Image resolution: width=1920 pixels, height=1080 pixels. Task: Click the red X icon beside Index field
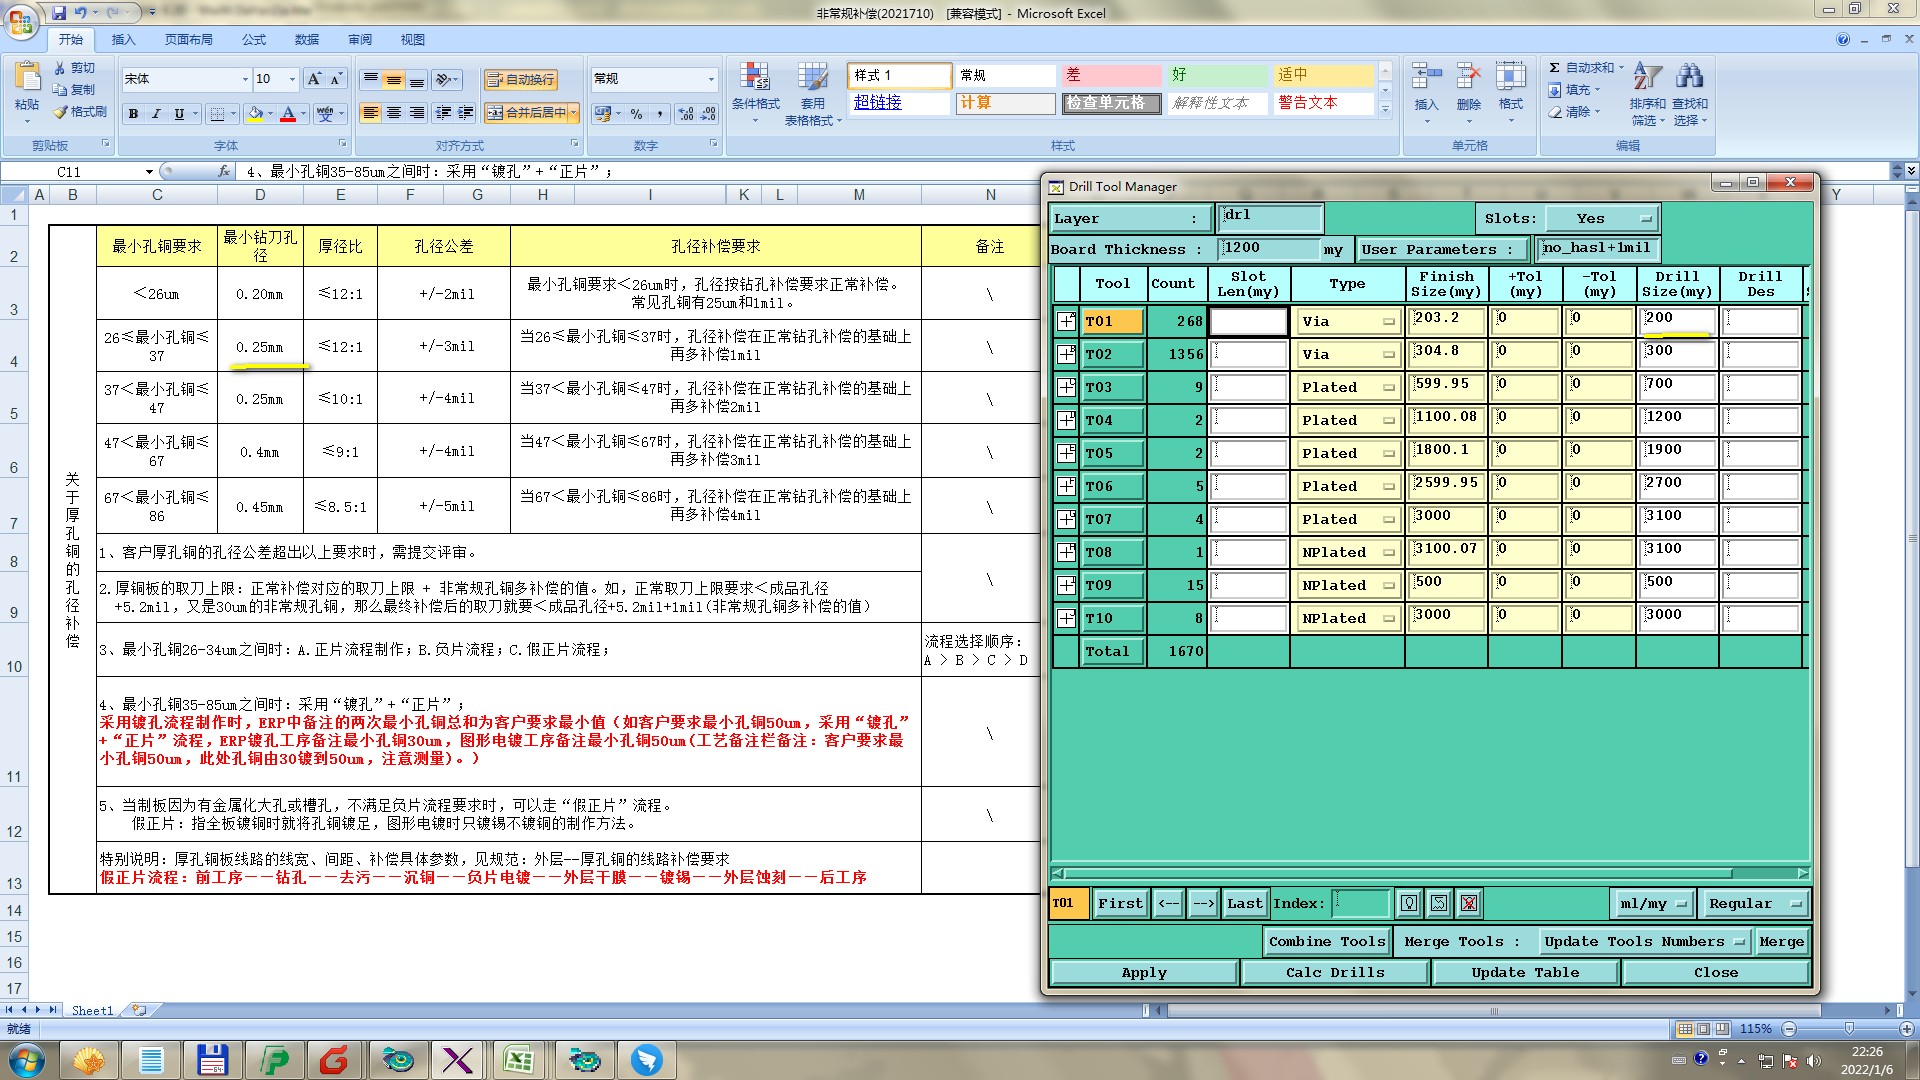point(1468,904)
